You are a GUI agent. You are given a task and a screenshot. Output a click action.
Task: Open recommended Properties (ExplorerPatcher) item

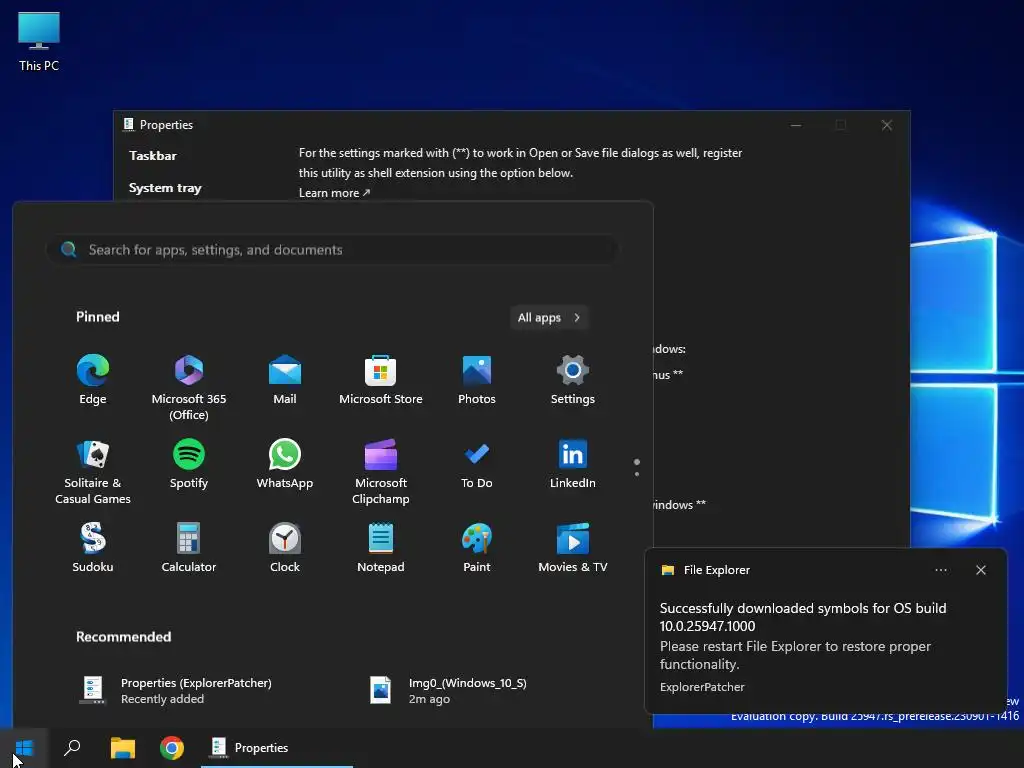point(175,690)
